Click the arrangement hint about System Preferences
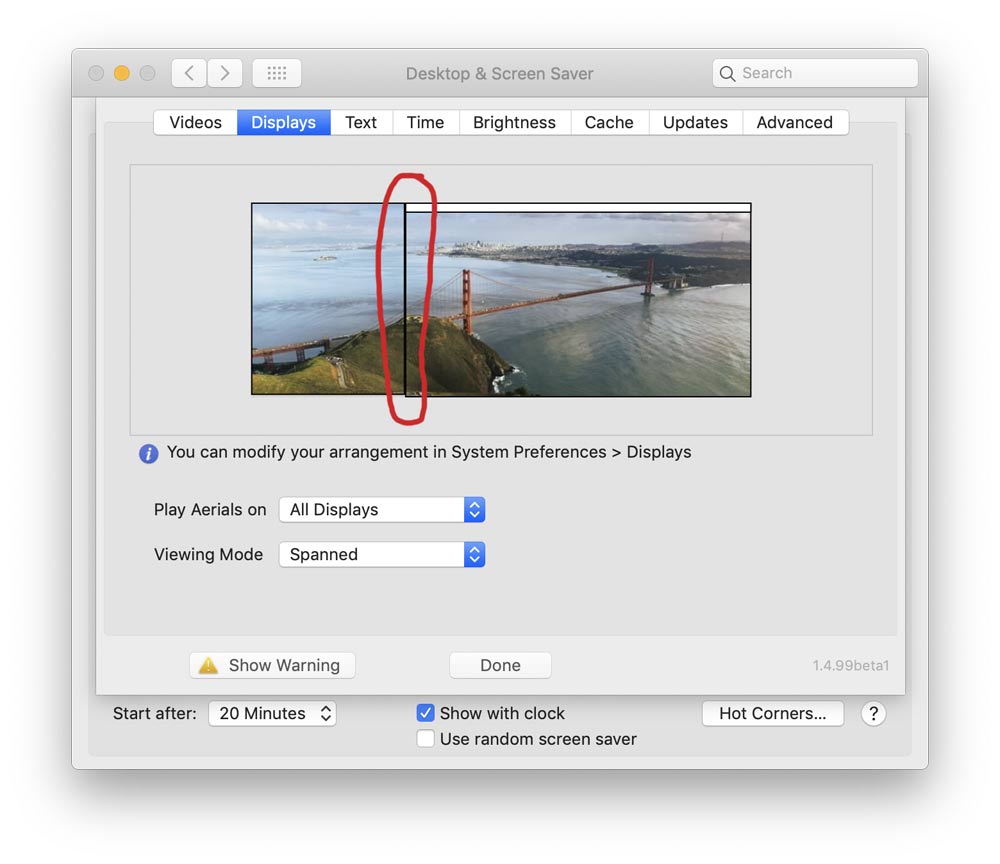Screen dimensions: 1000x864 pos(429,452)
